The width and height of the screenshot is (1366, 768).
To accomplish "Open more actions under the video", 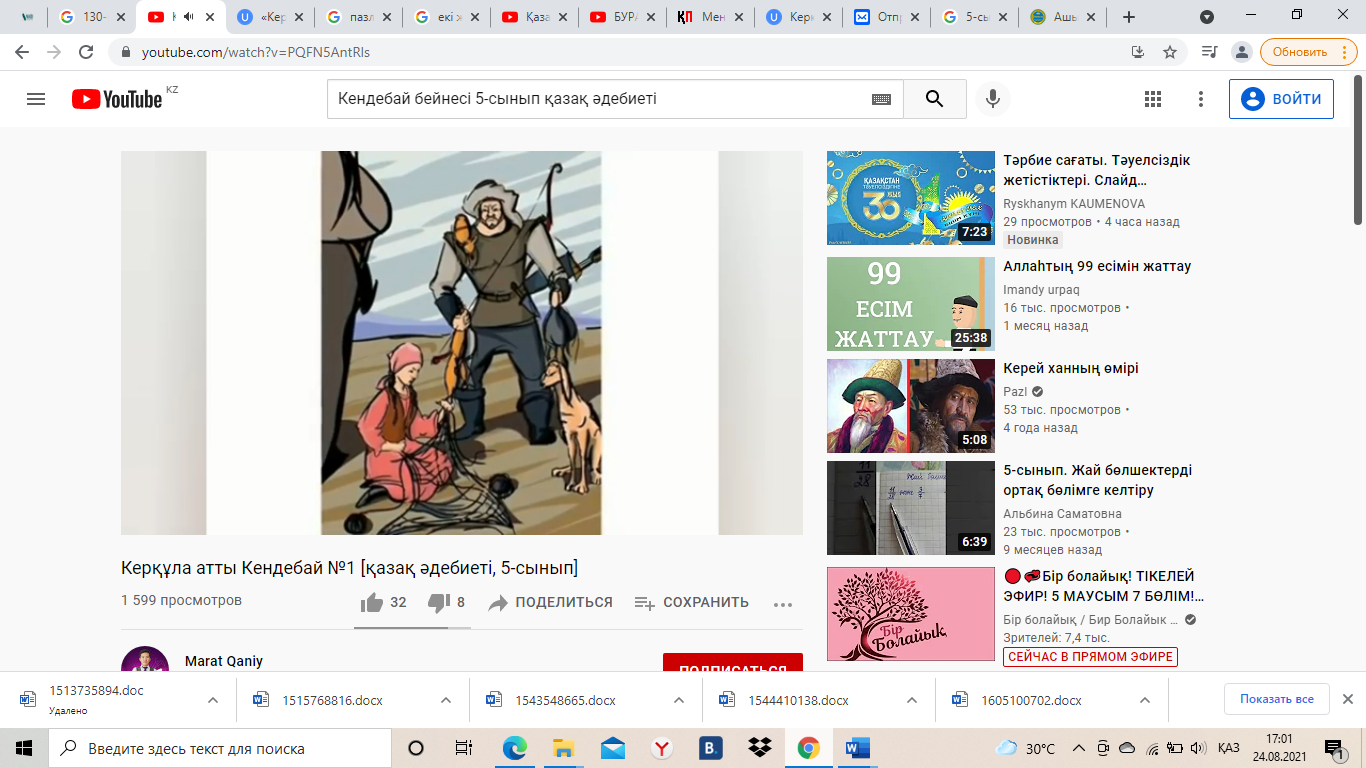I will (783, 603).
